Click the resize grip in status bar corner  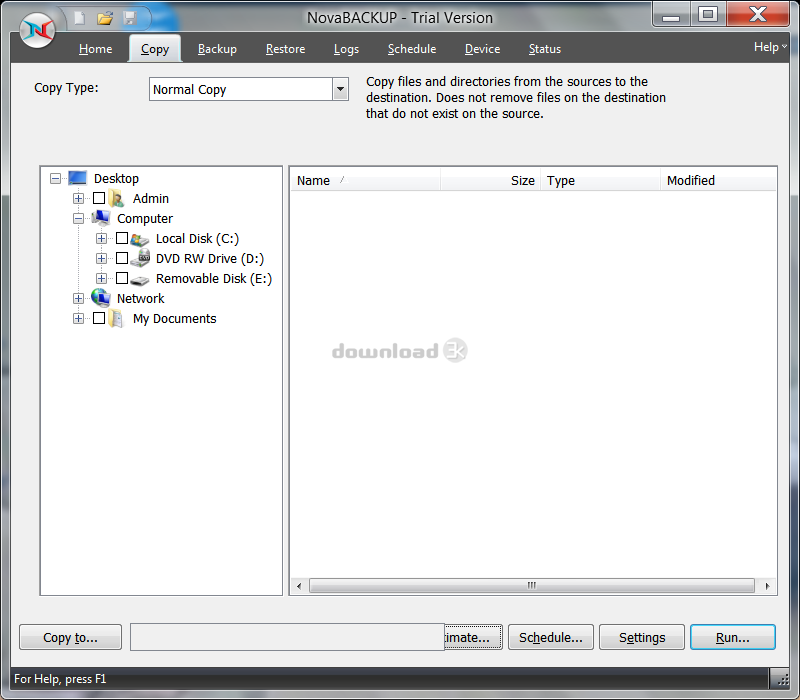click(783, 680)
